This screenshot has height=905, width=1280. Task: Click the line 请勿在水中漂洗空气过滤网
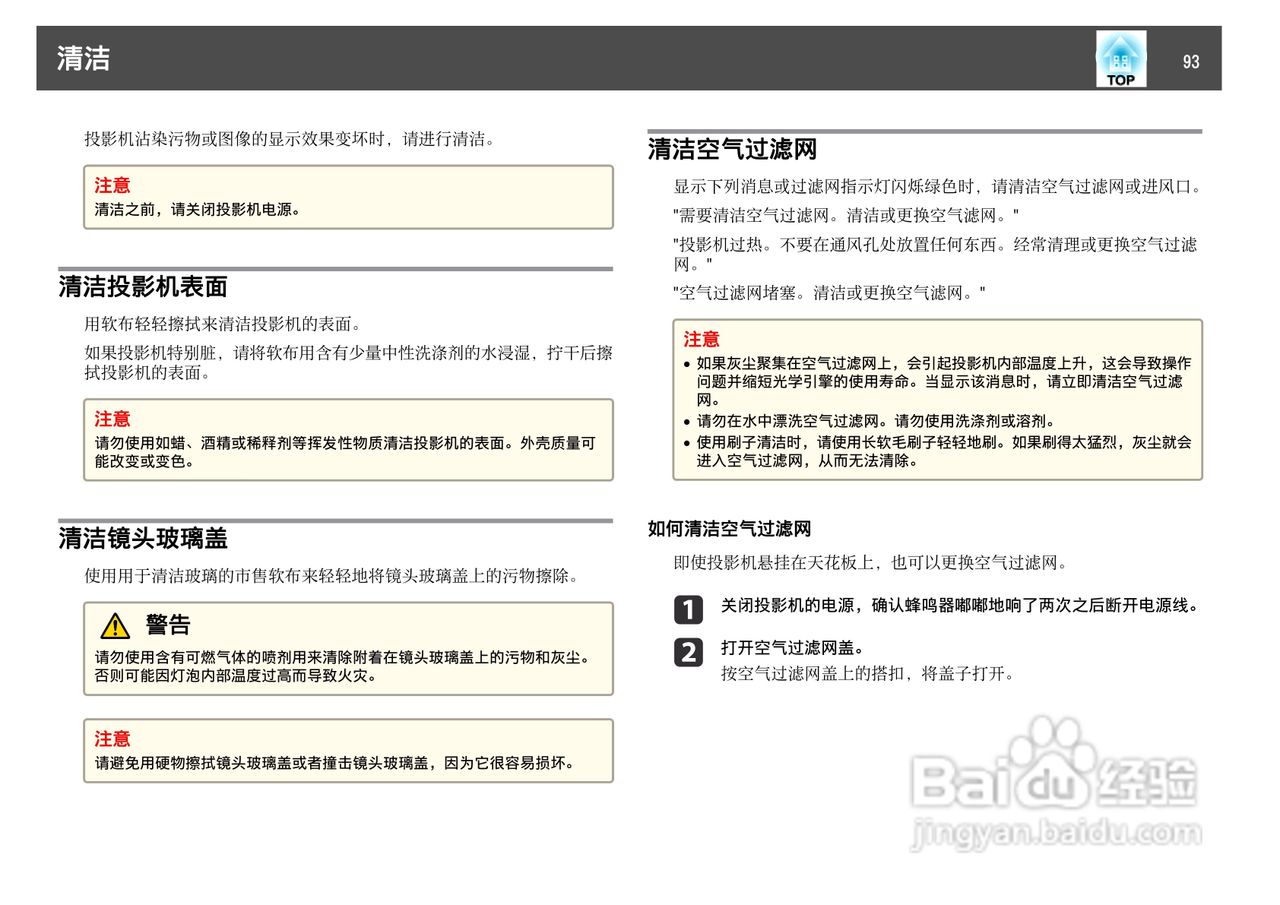(876, 421)
